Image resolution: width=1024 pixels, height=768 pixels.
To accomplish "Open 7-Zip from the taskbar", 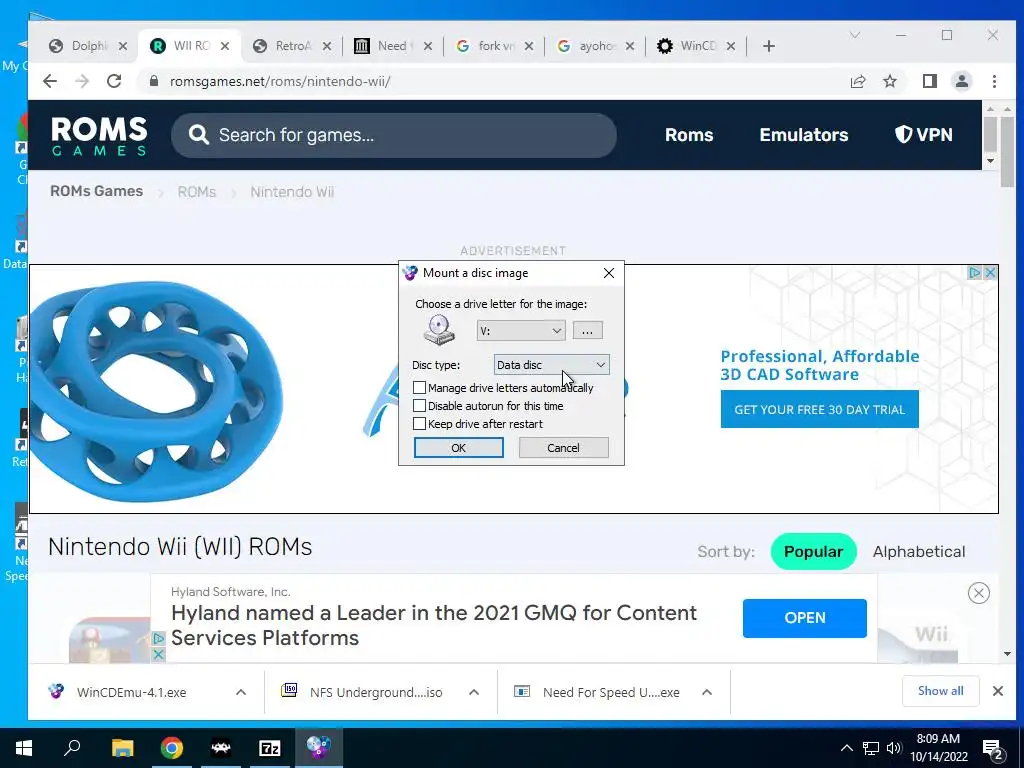I will tap(270, 748).
